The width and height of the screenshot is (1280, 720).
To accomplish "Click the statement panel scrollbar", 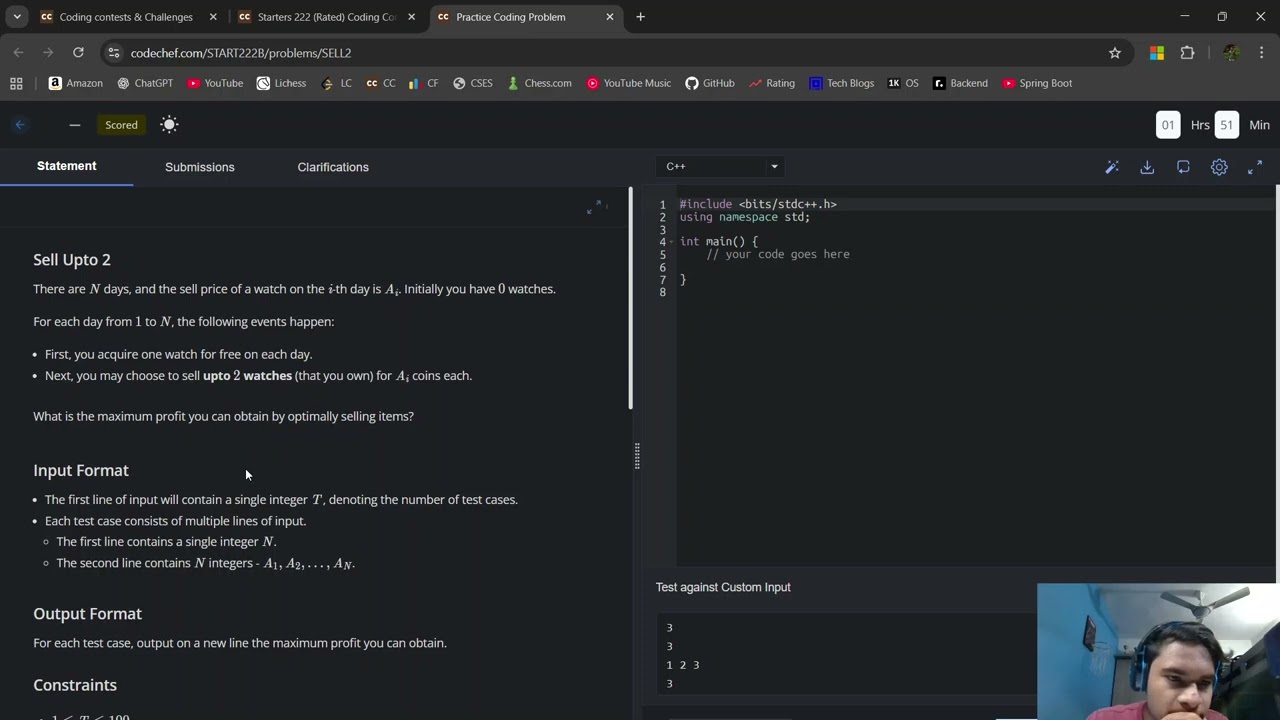I will pyautogui.click(x=630, y=298).
